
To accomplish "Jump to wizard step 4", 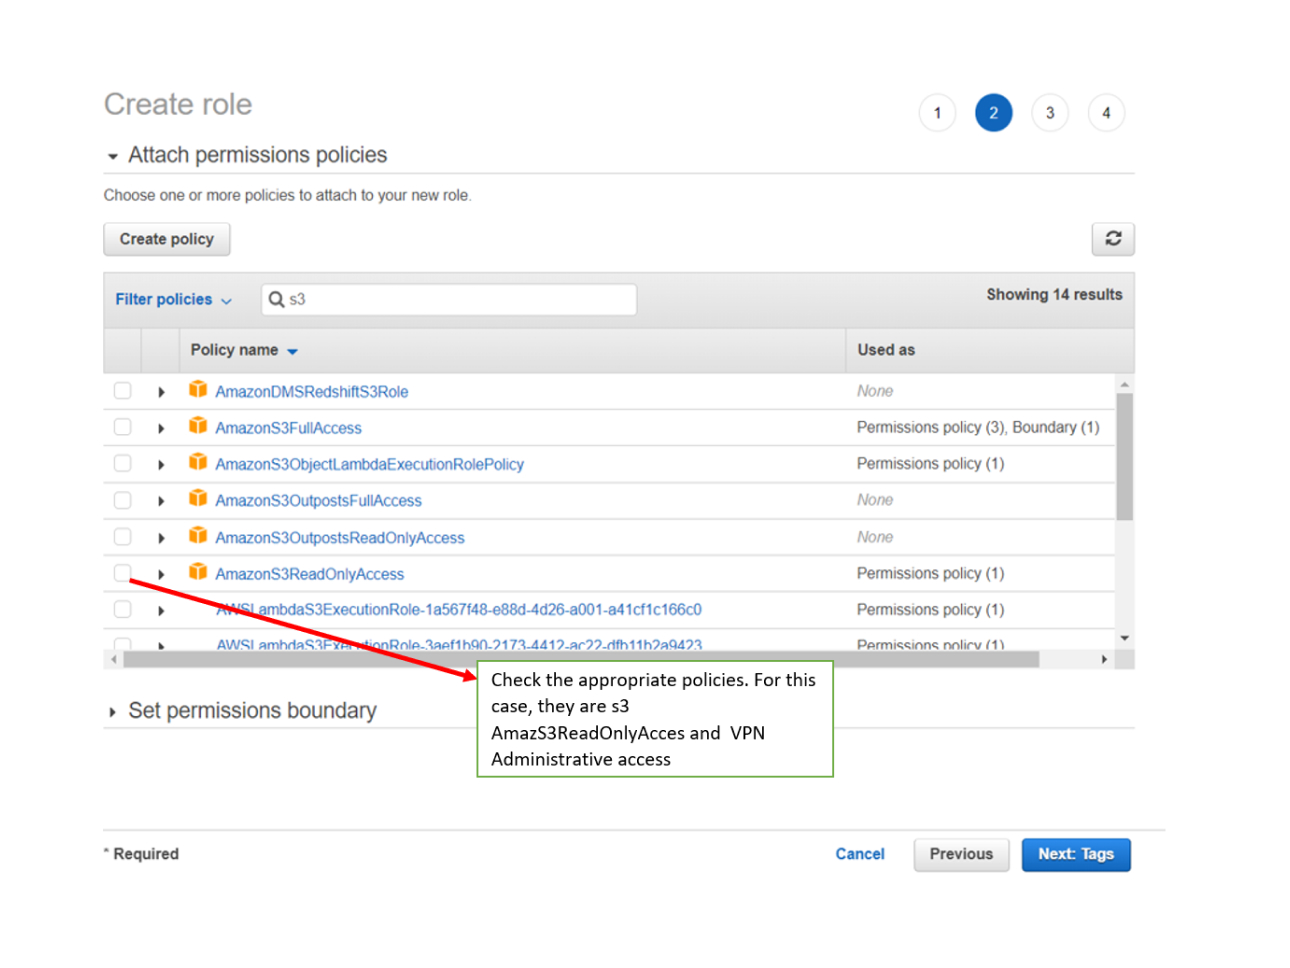I will point(1106,113).
